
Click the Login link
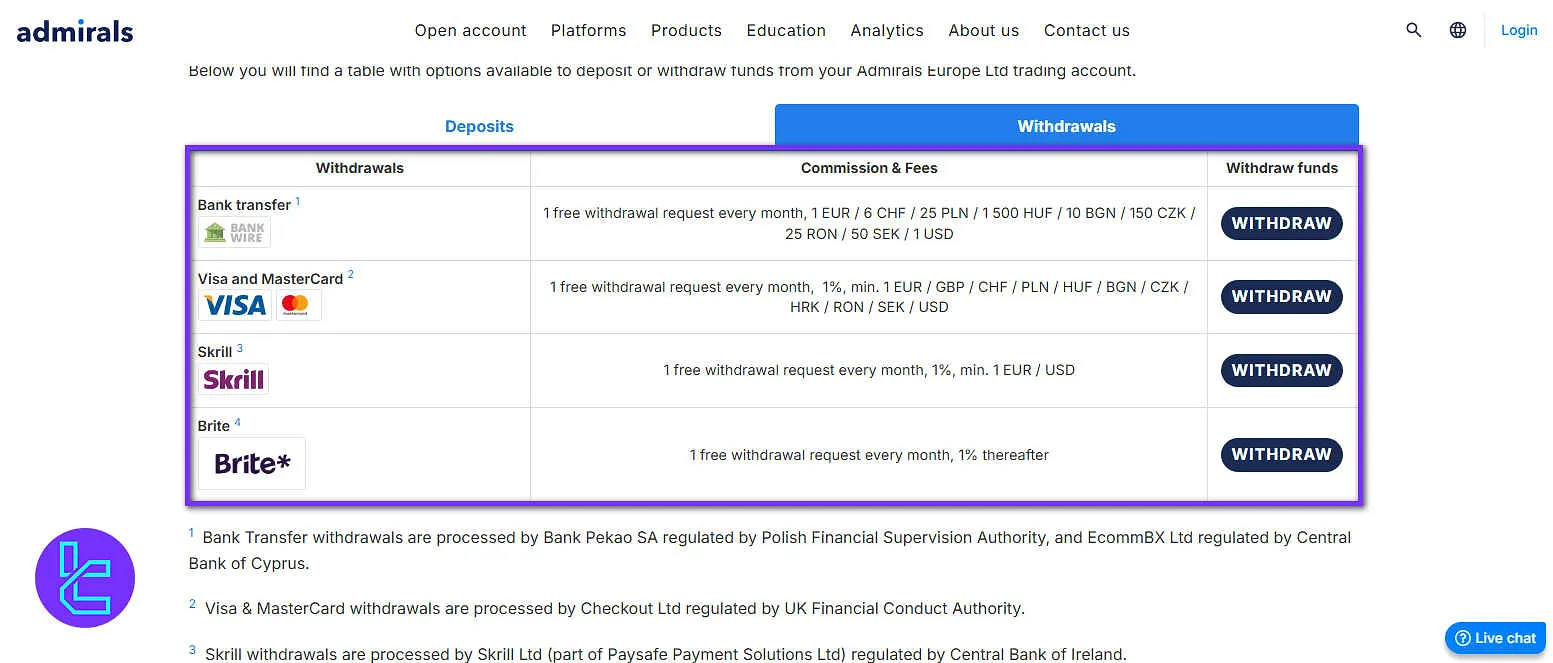pos(1519,30)
